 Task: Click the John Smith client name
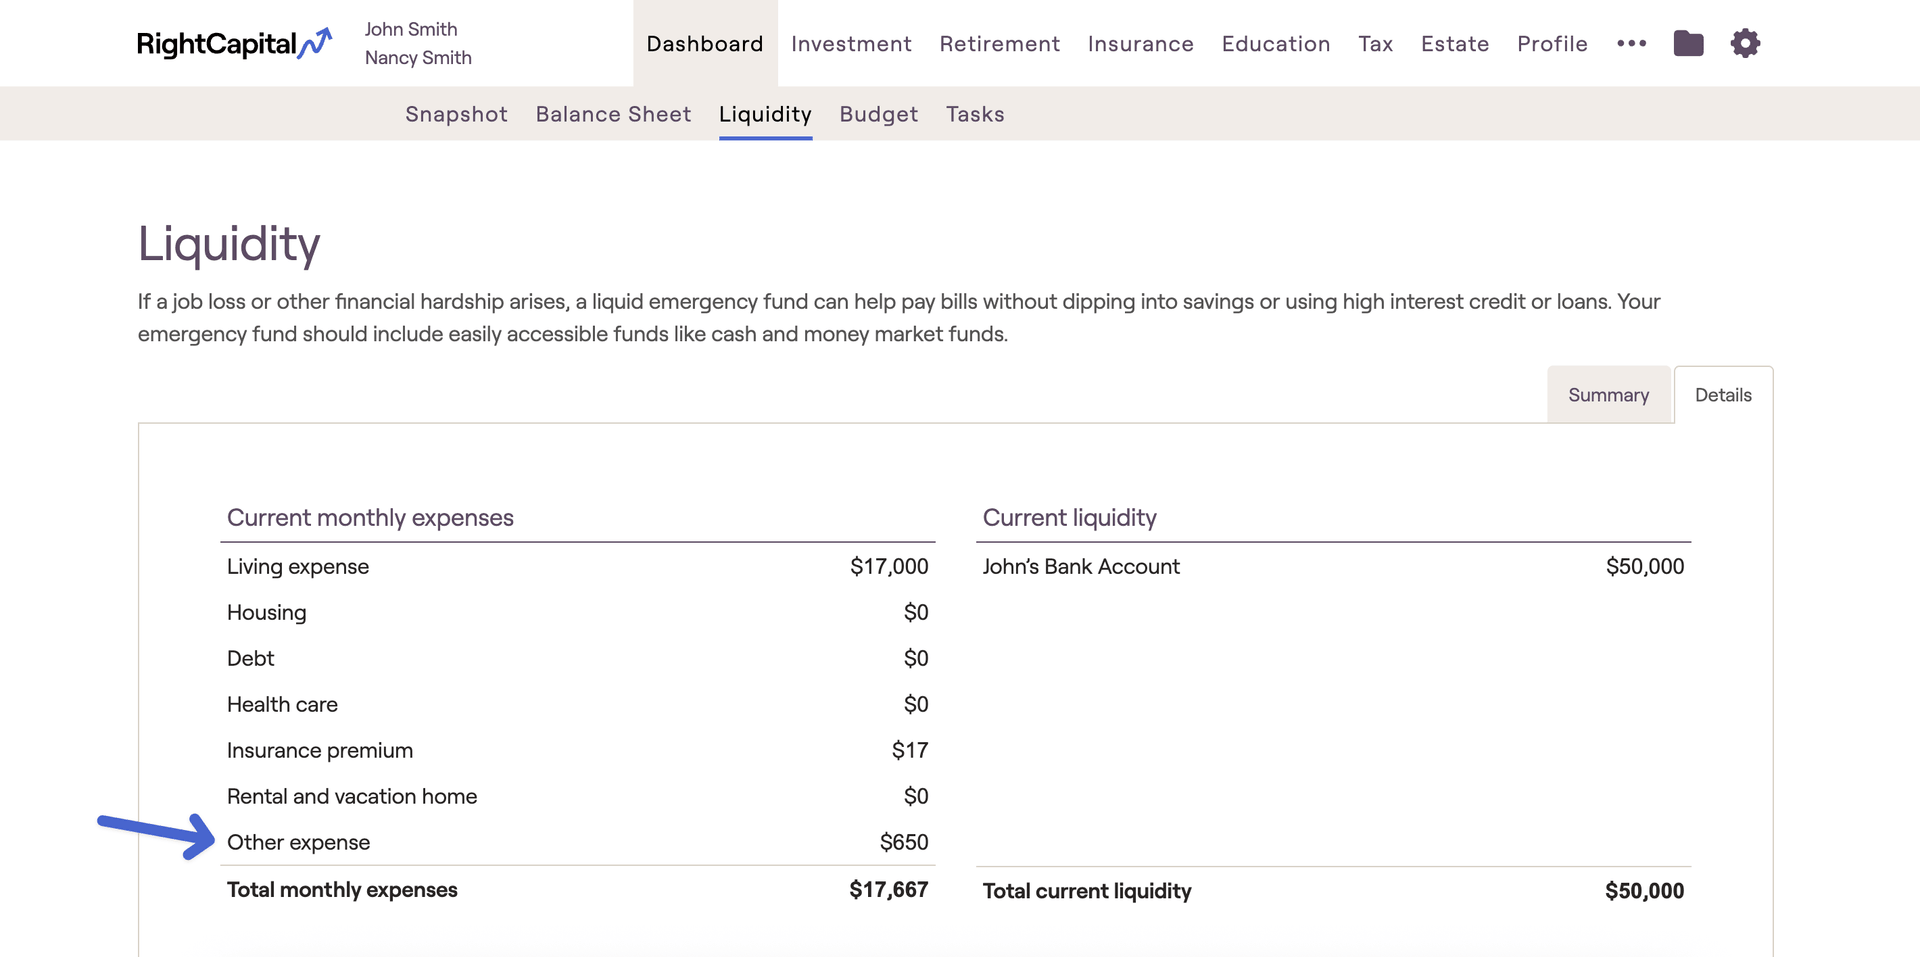pos(411,30)
